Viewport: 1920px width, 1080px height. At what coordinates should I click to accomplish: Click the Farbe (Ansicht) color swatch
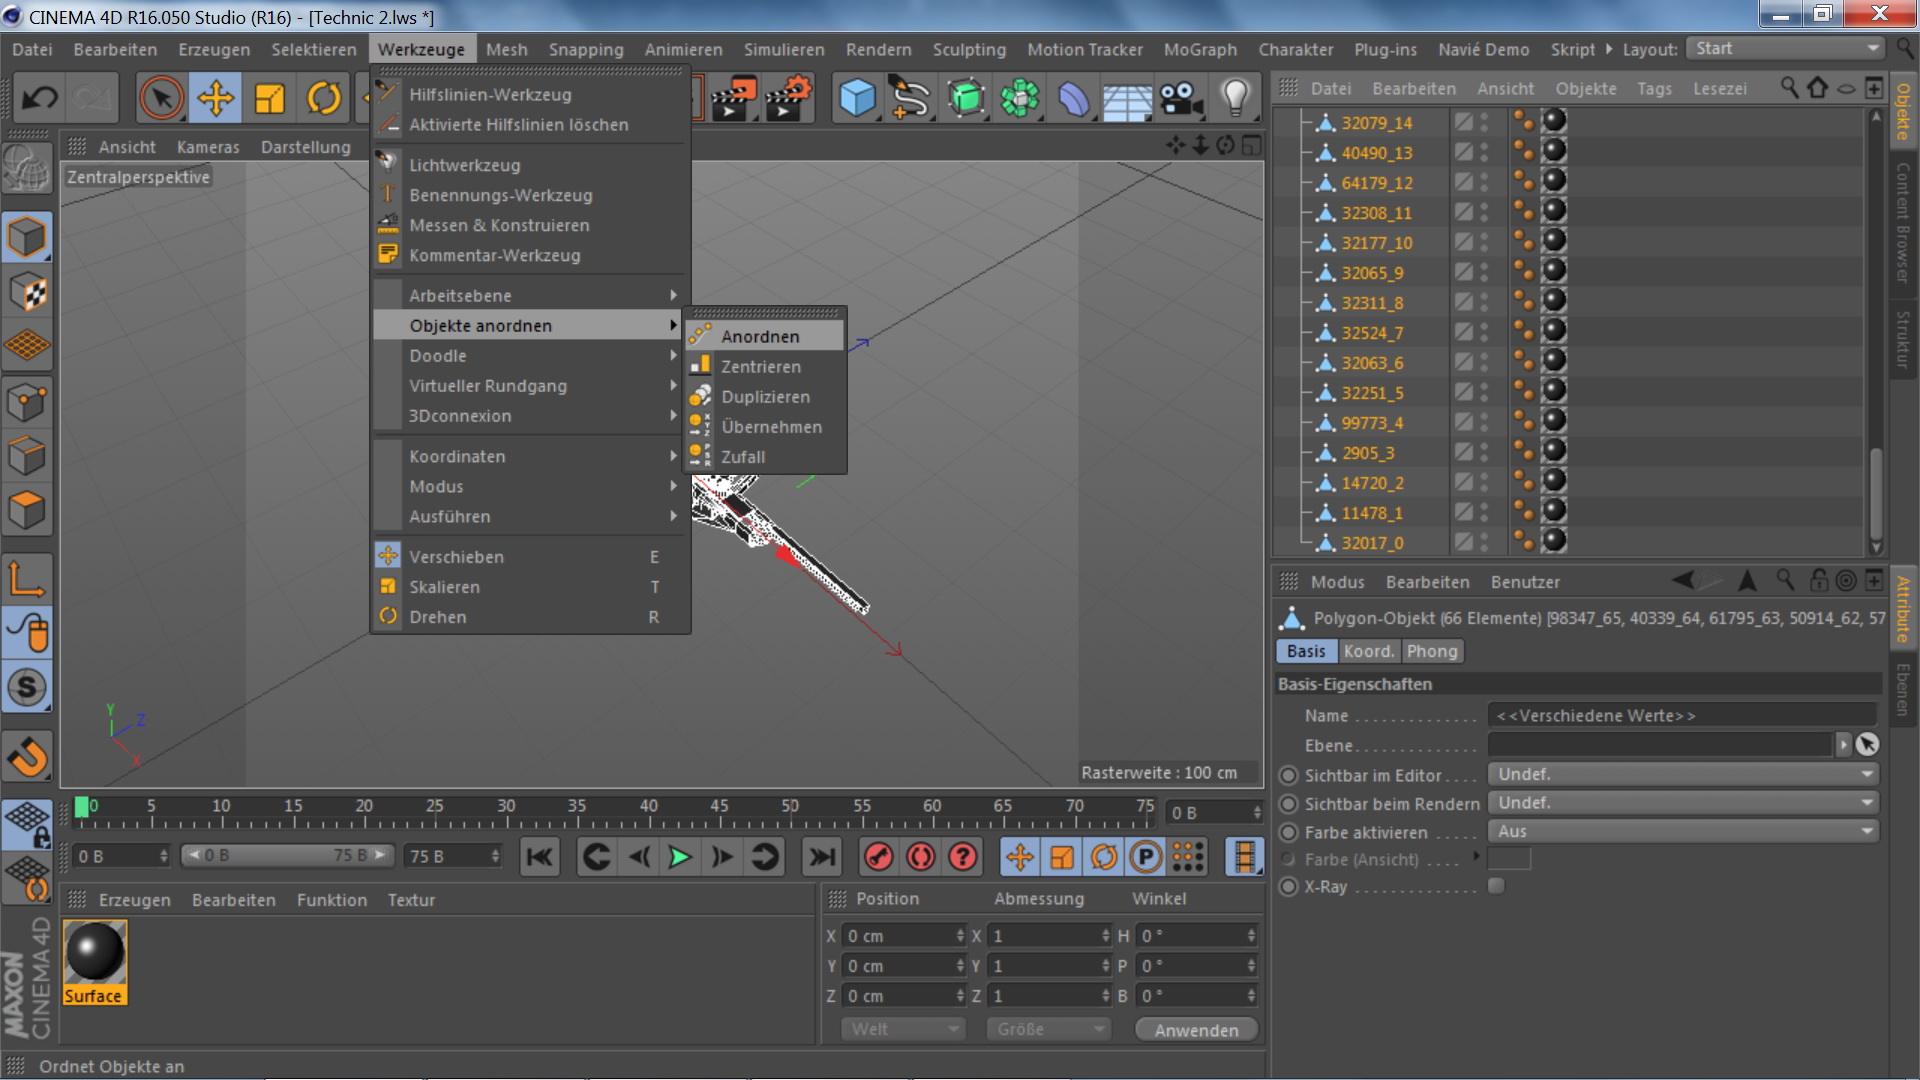pyautogui.click(x=1509, y=859)
